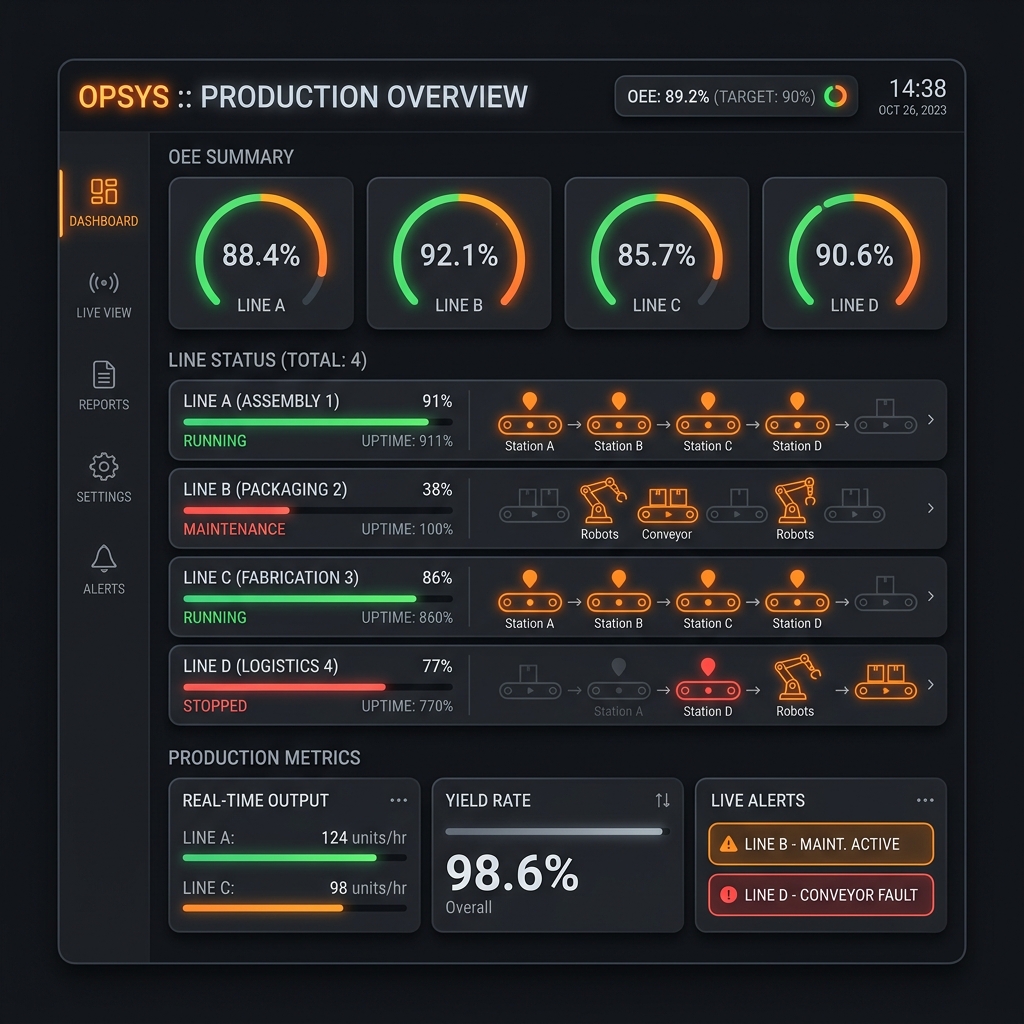Open Real-Time Output options menu
The image size is (1024, 1024).
[398, 800]
